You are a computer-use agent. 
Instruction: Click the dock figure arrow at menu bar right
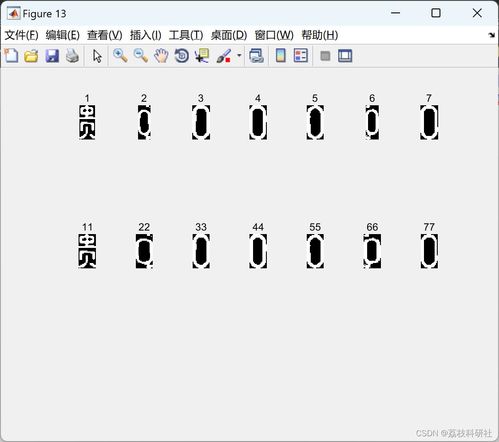coord(491,35)
